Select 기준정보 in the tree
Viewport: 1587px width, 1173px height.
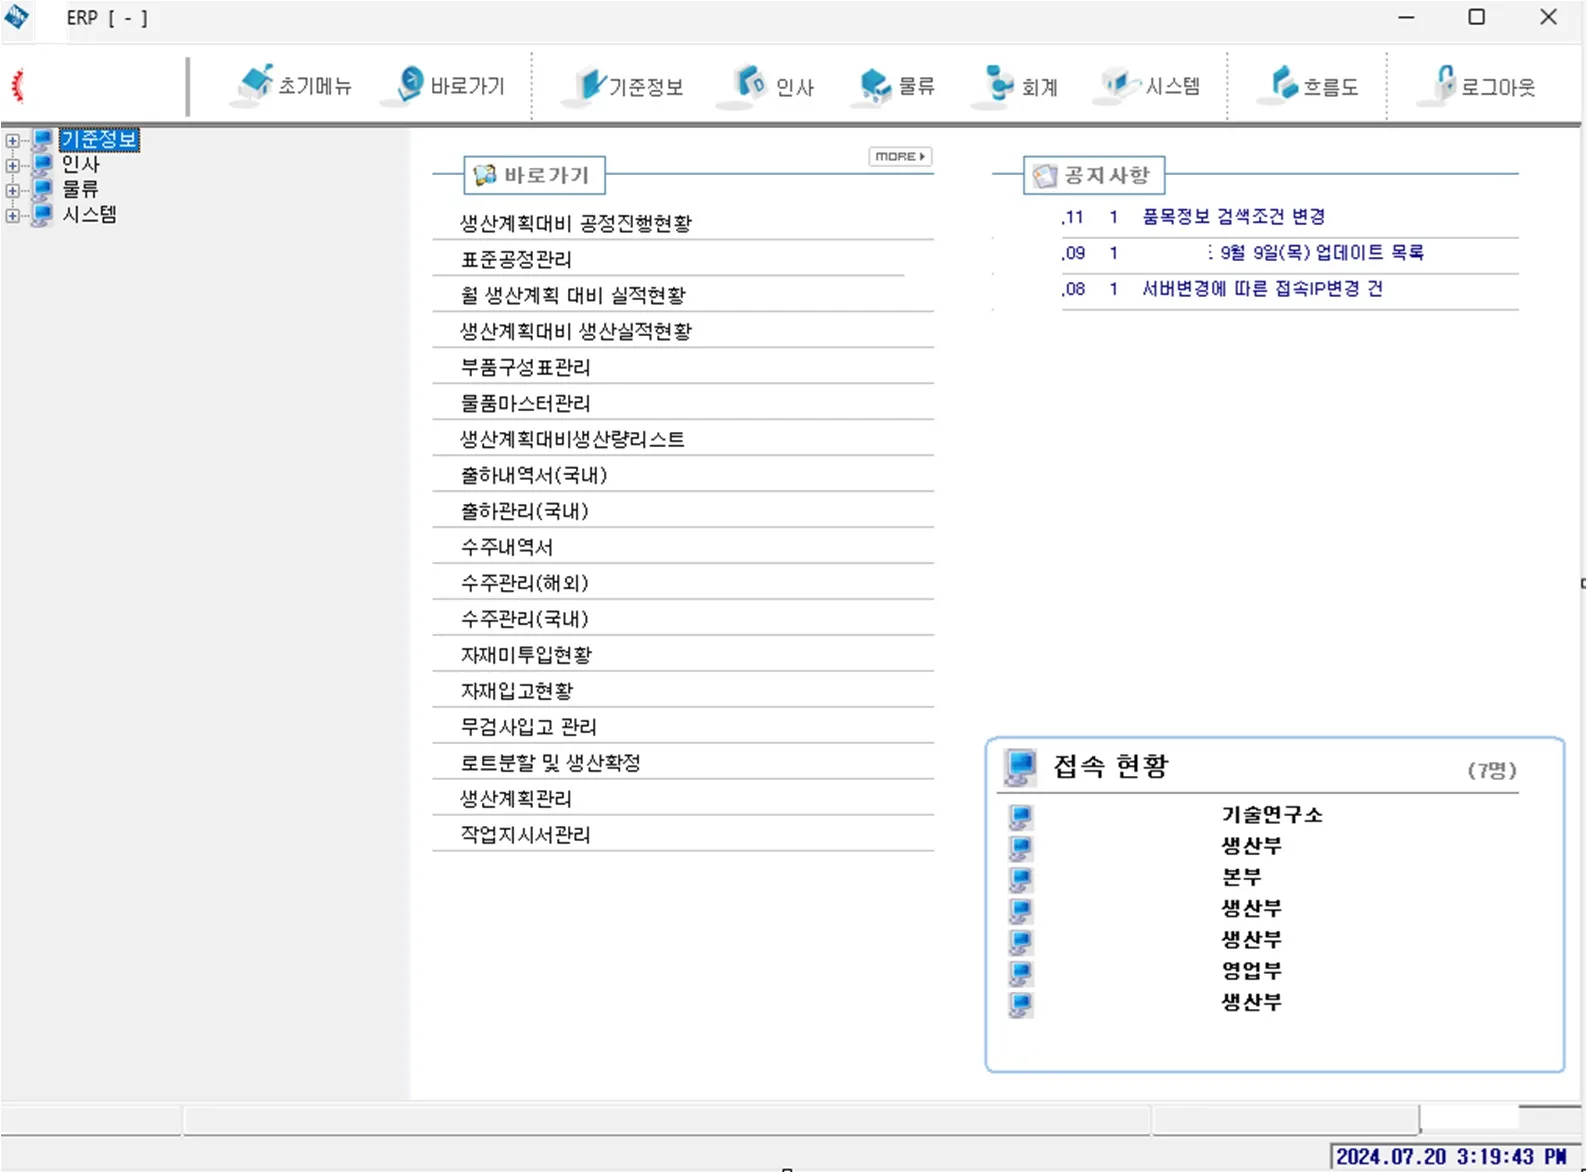(x=99, y=140)
